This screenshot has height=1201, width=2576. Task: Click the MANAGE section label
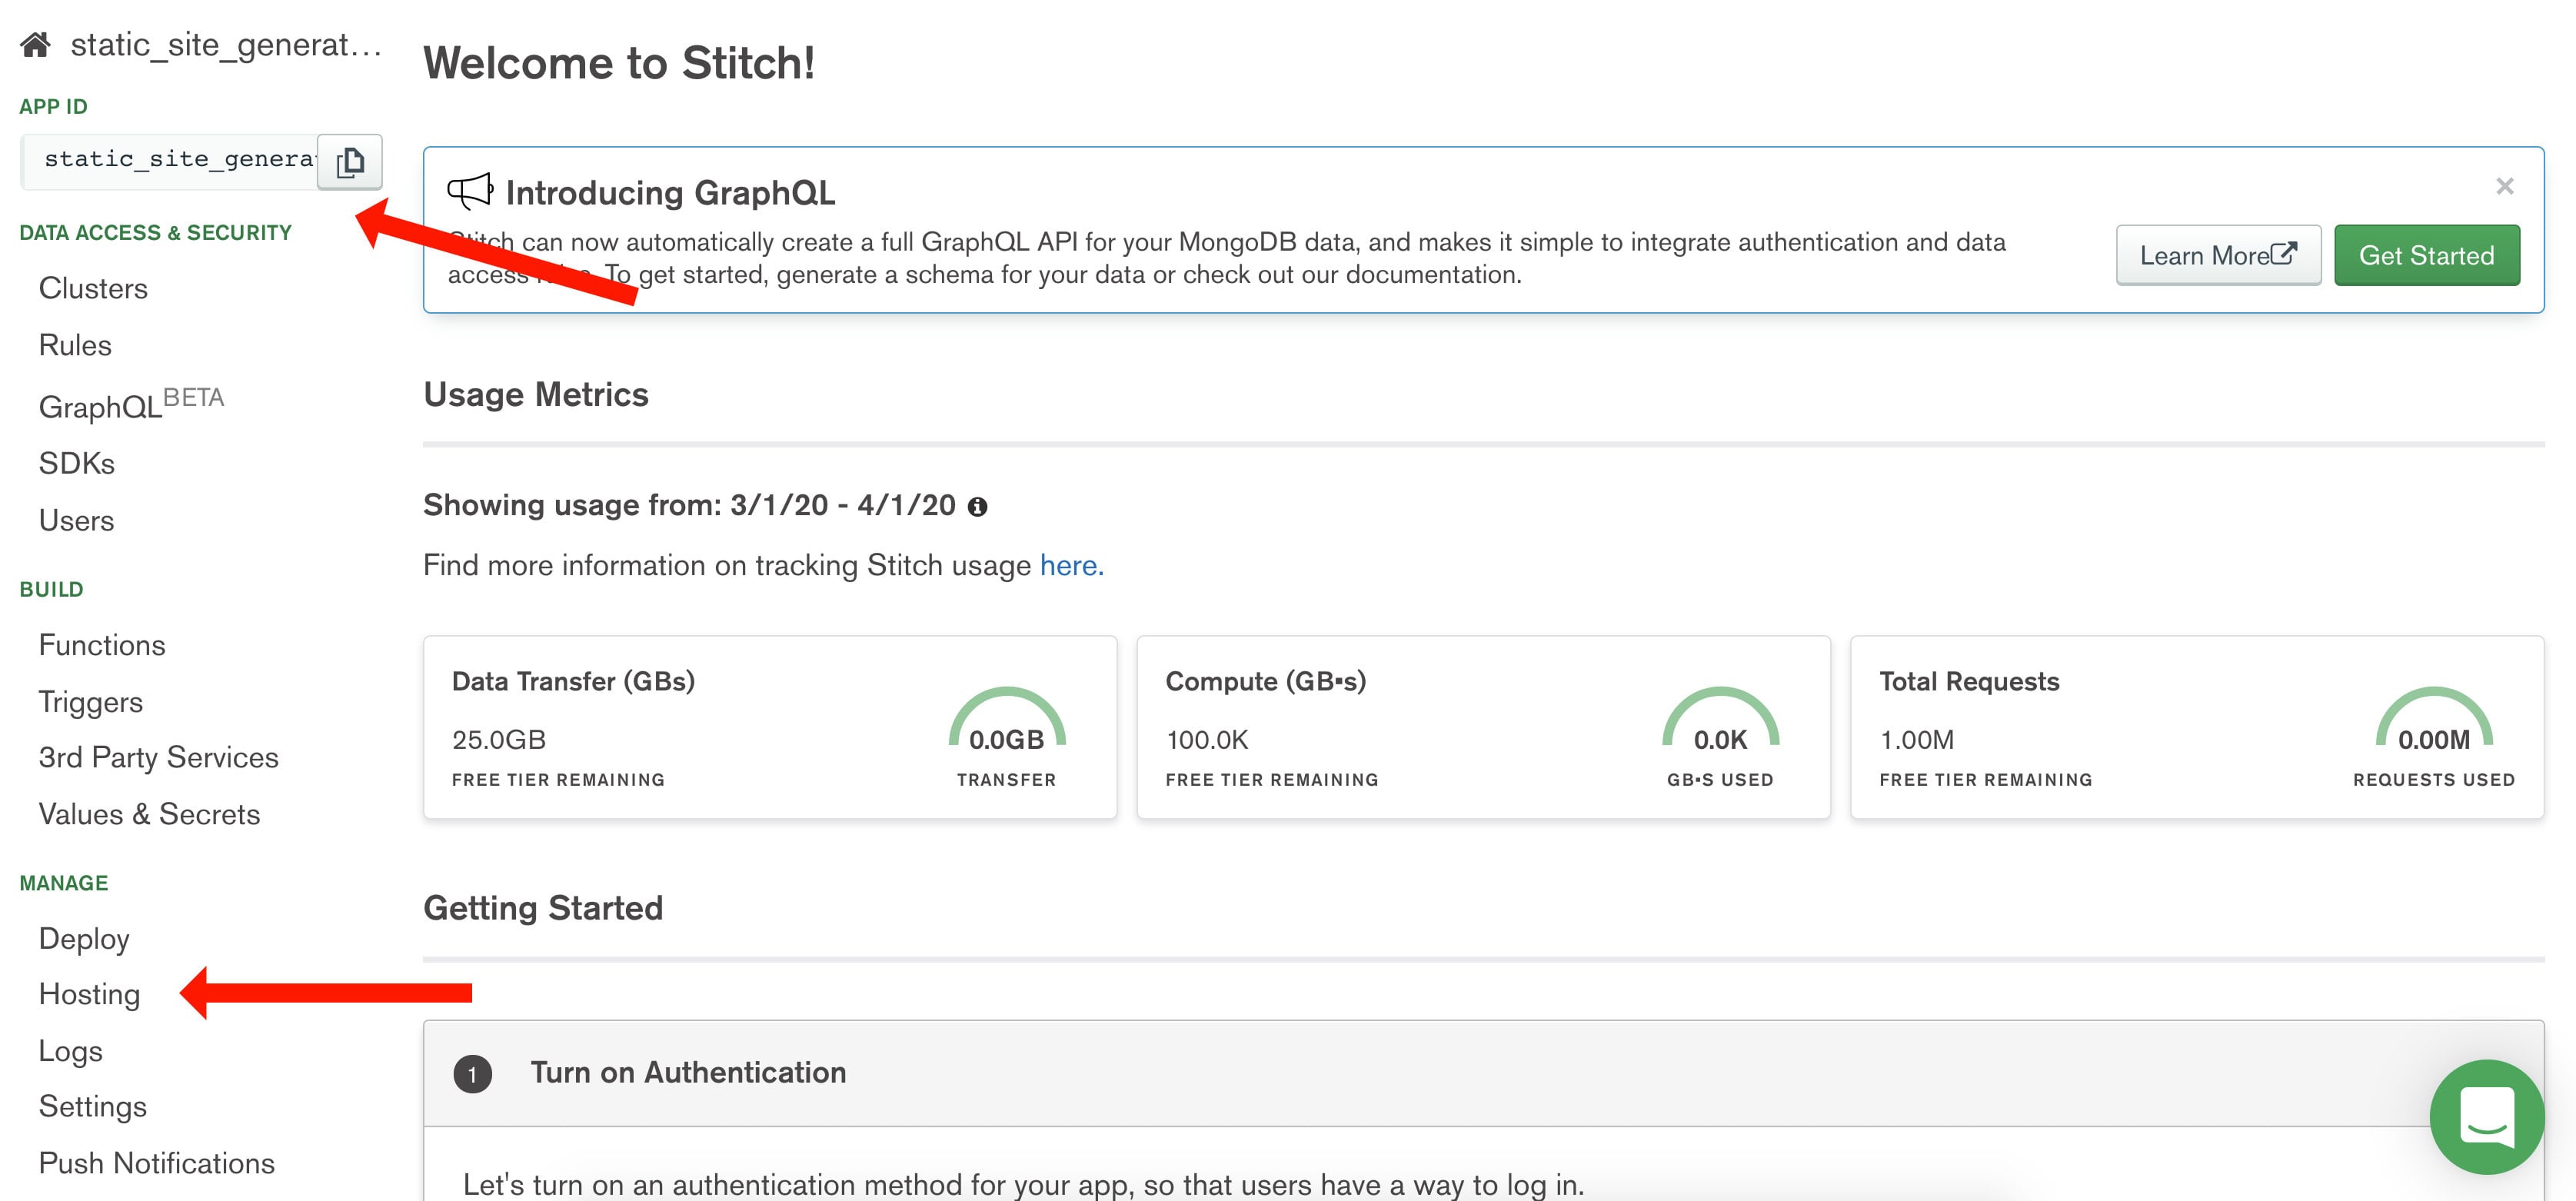click(63, 883)
